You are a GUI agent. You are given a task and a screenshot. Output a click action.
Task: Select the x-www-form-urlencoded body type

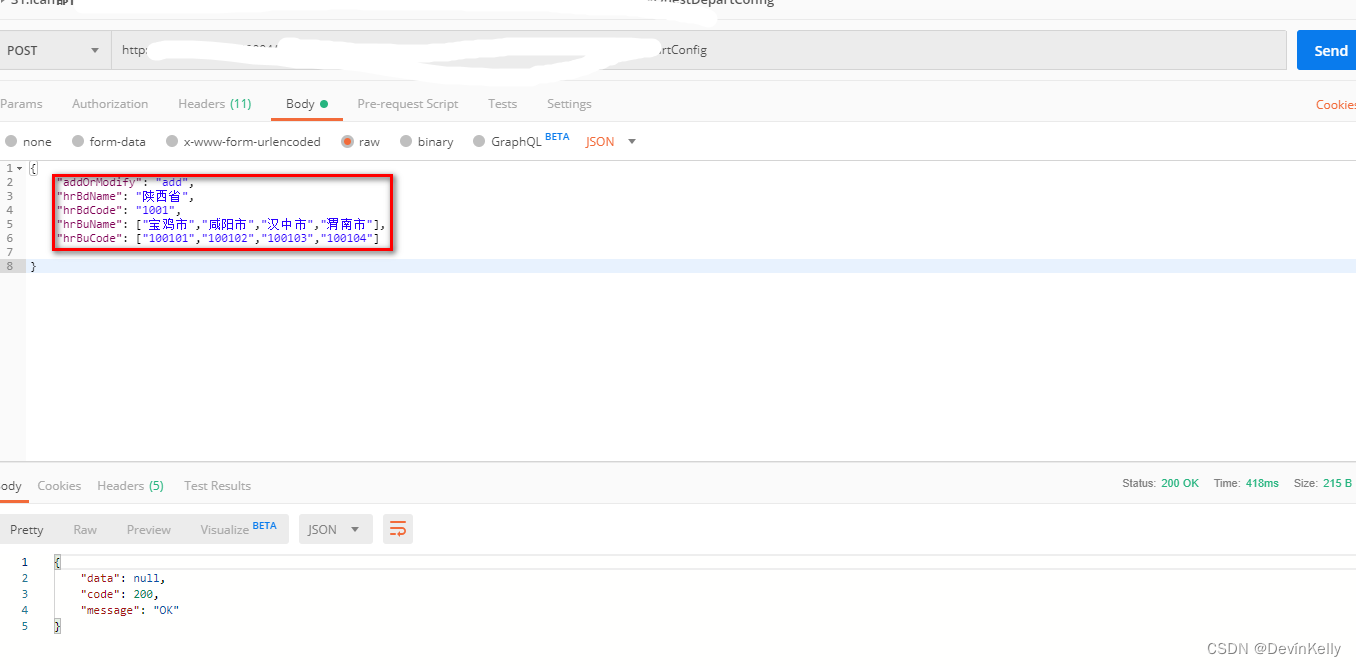(243, 141)
